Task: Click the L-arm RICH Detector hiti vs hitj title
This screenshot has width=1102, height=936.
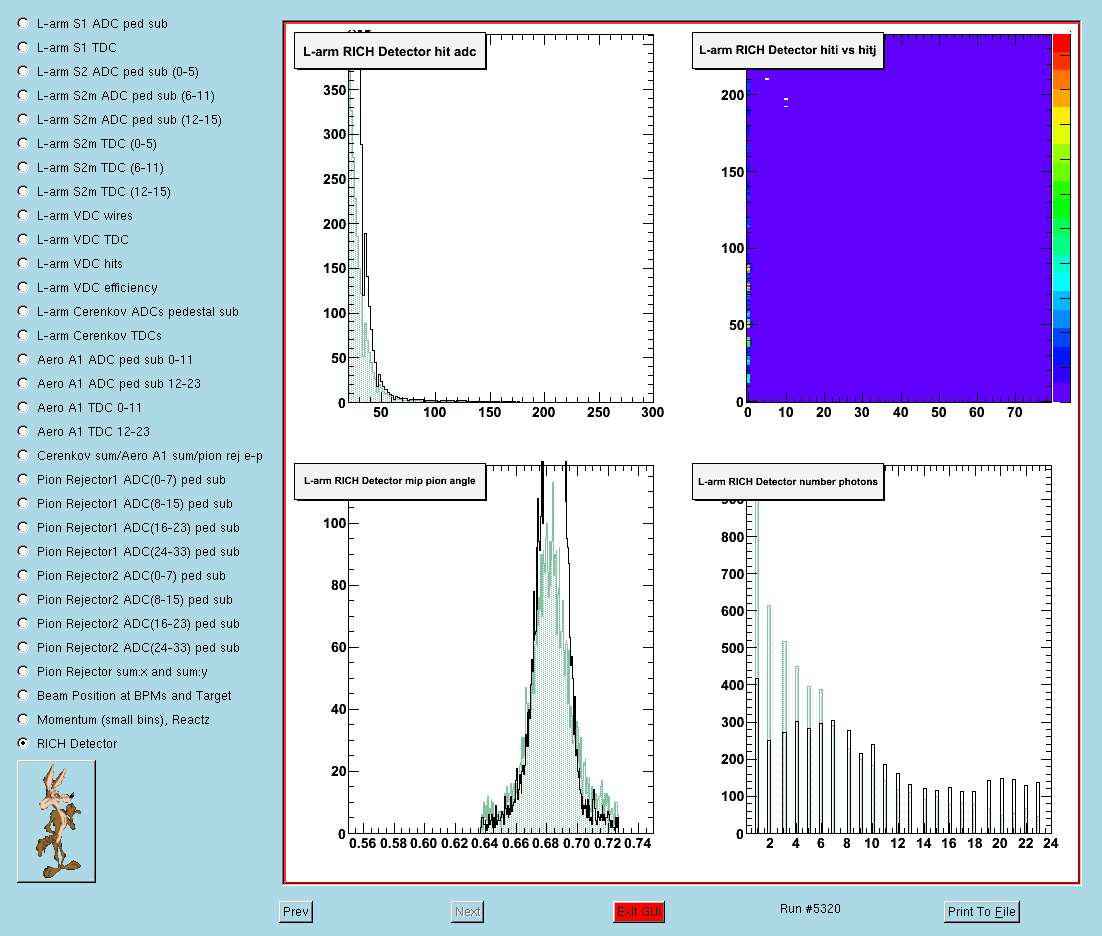Action: point(788,50)
